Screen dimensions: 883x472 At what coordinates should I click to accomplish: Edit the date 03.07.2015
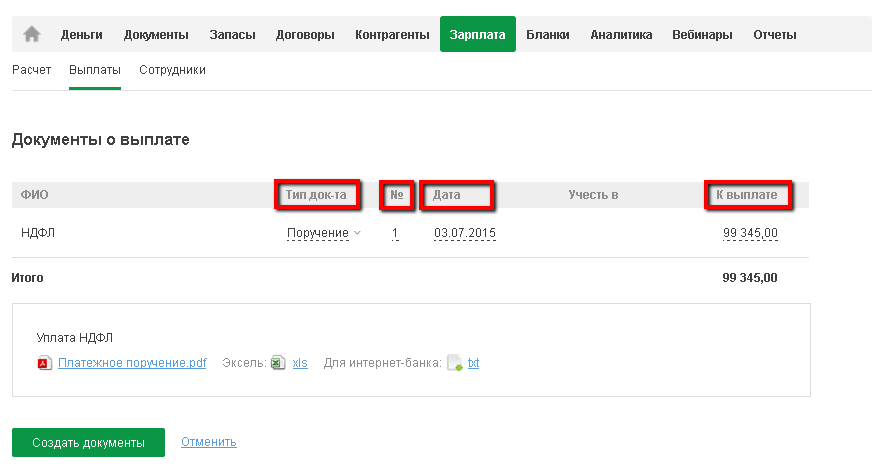pyautogui.click(x=465, y=233)
